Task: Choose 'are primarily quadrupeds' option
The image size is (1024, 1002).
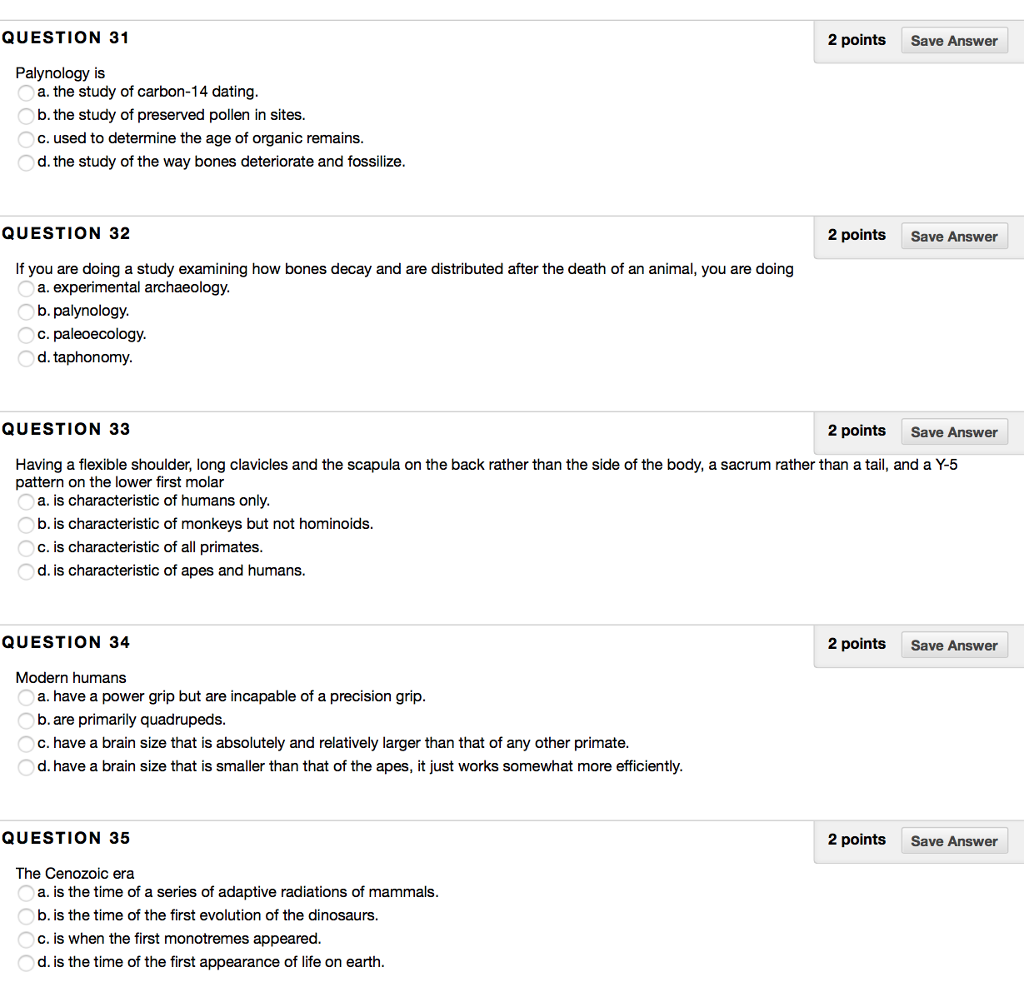Action: click(25, 720)
